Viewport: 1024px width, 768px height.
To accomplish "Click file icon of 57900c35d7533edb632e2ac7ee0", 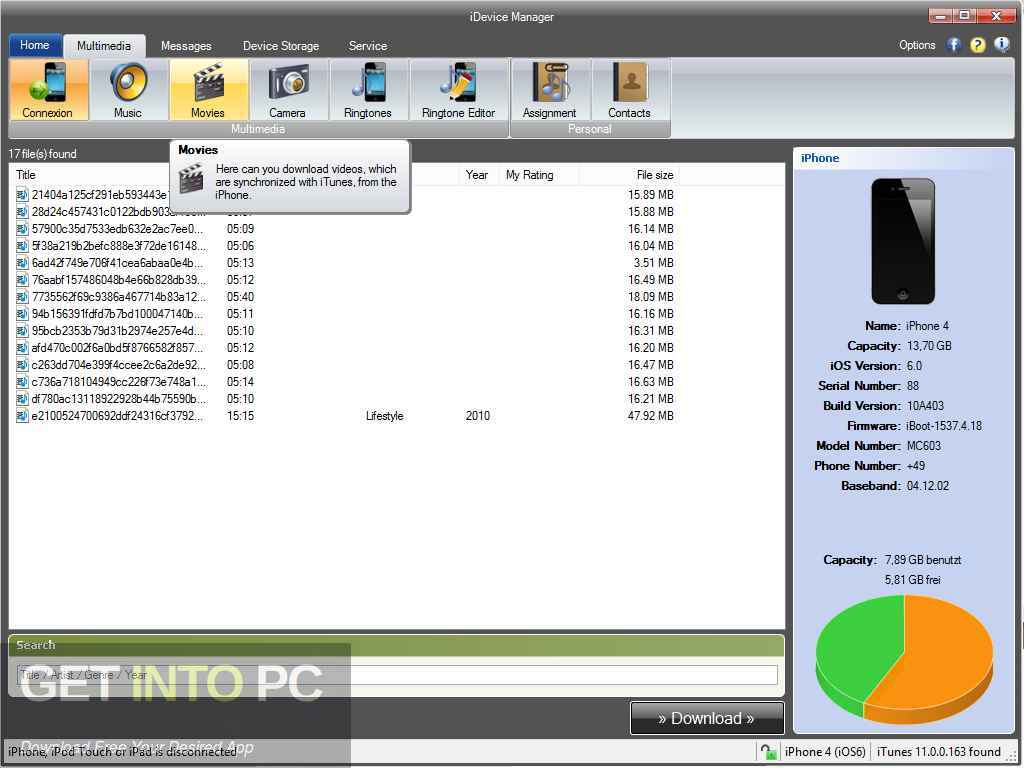I will click(x=22, y=229).
